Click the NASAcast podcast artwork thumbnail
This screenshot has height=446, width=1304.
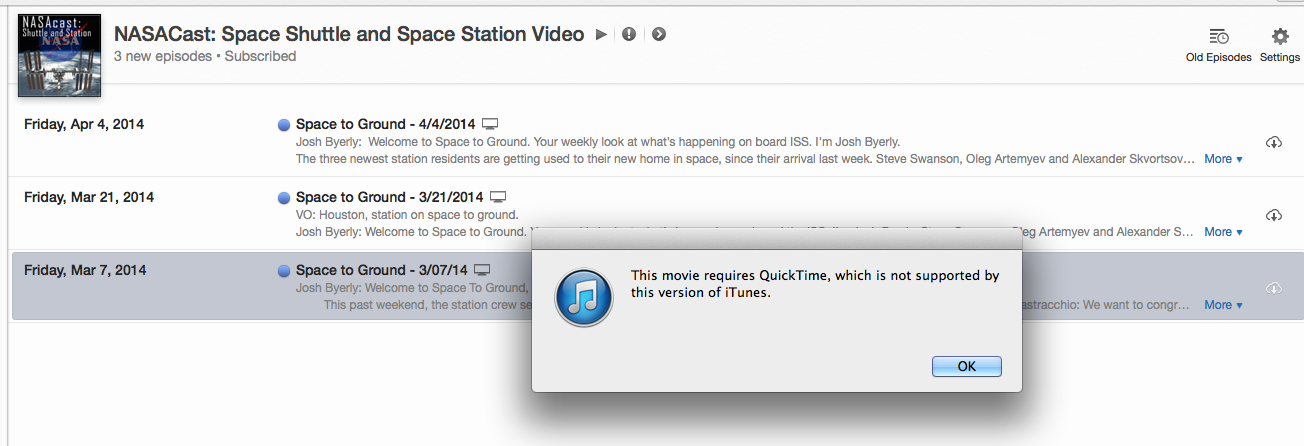pyautogui.click(x=60, y=55)
